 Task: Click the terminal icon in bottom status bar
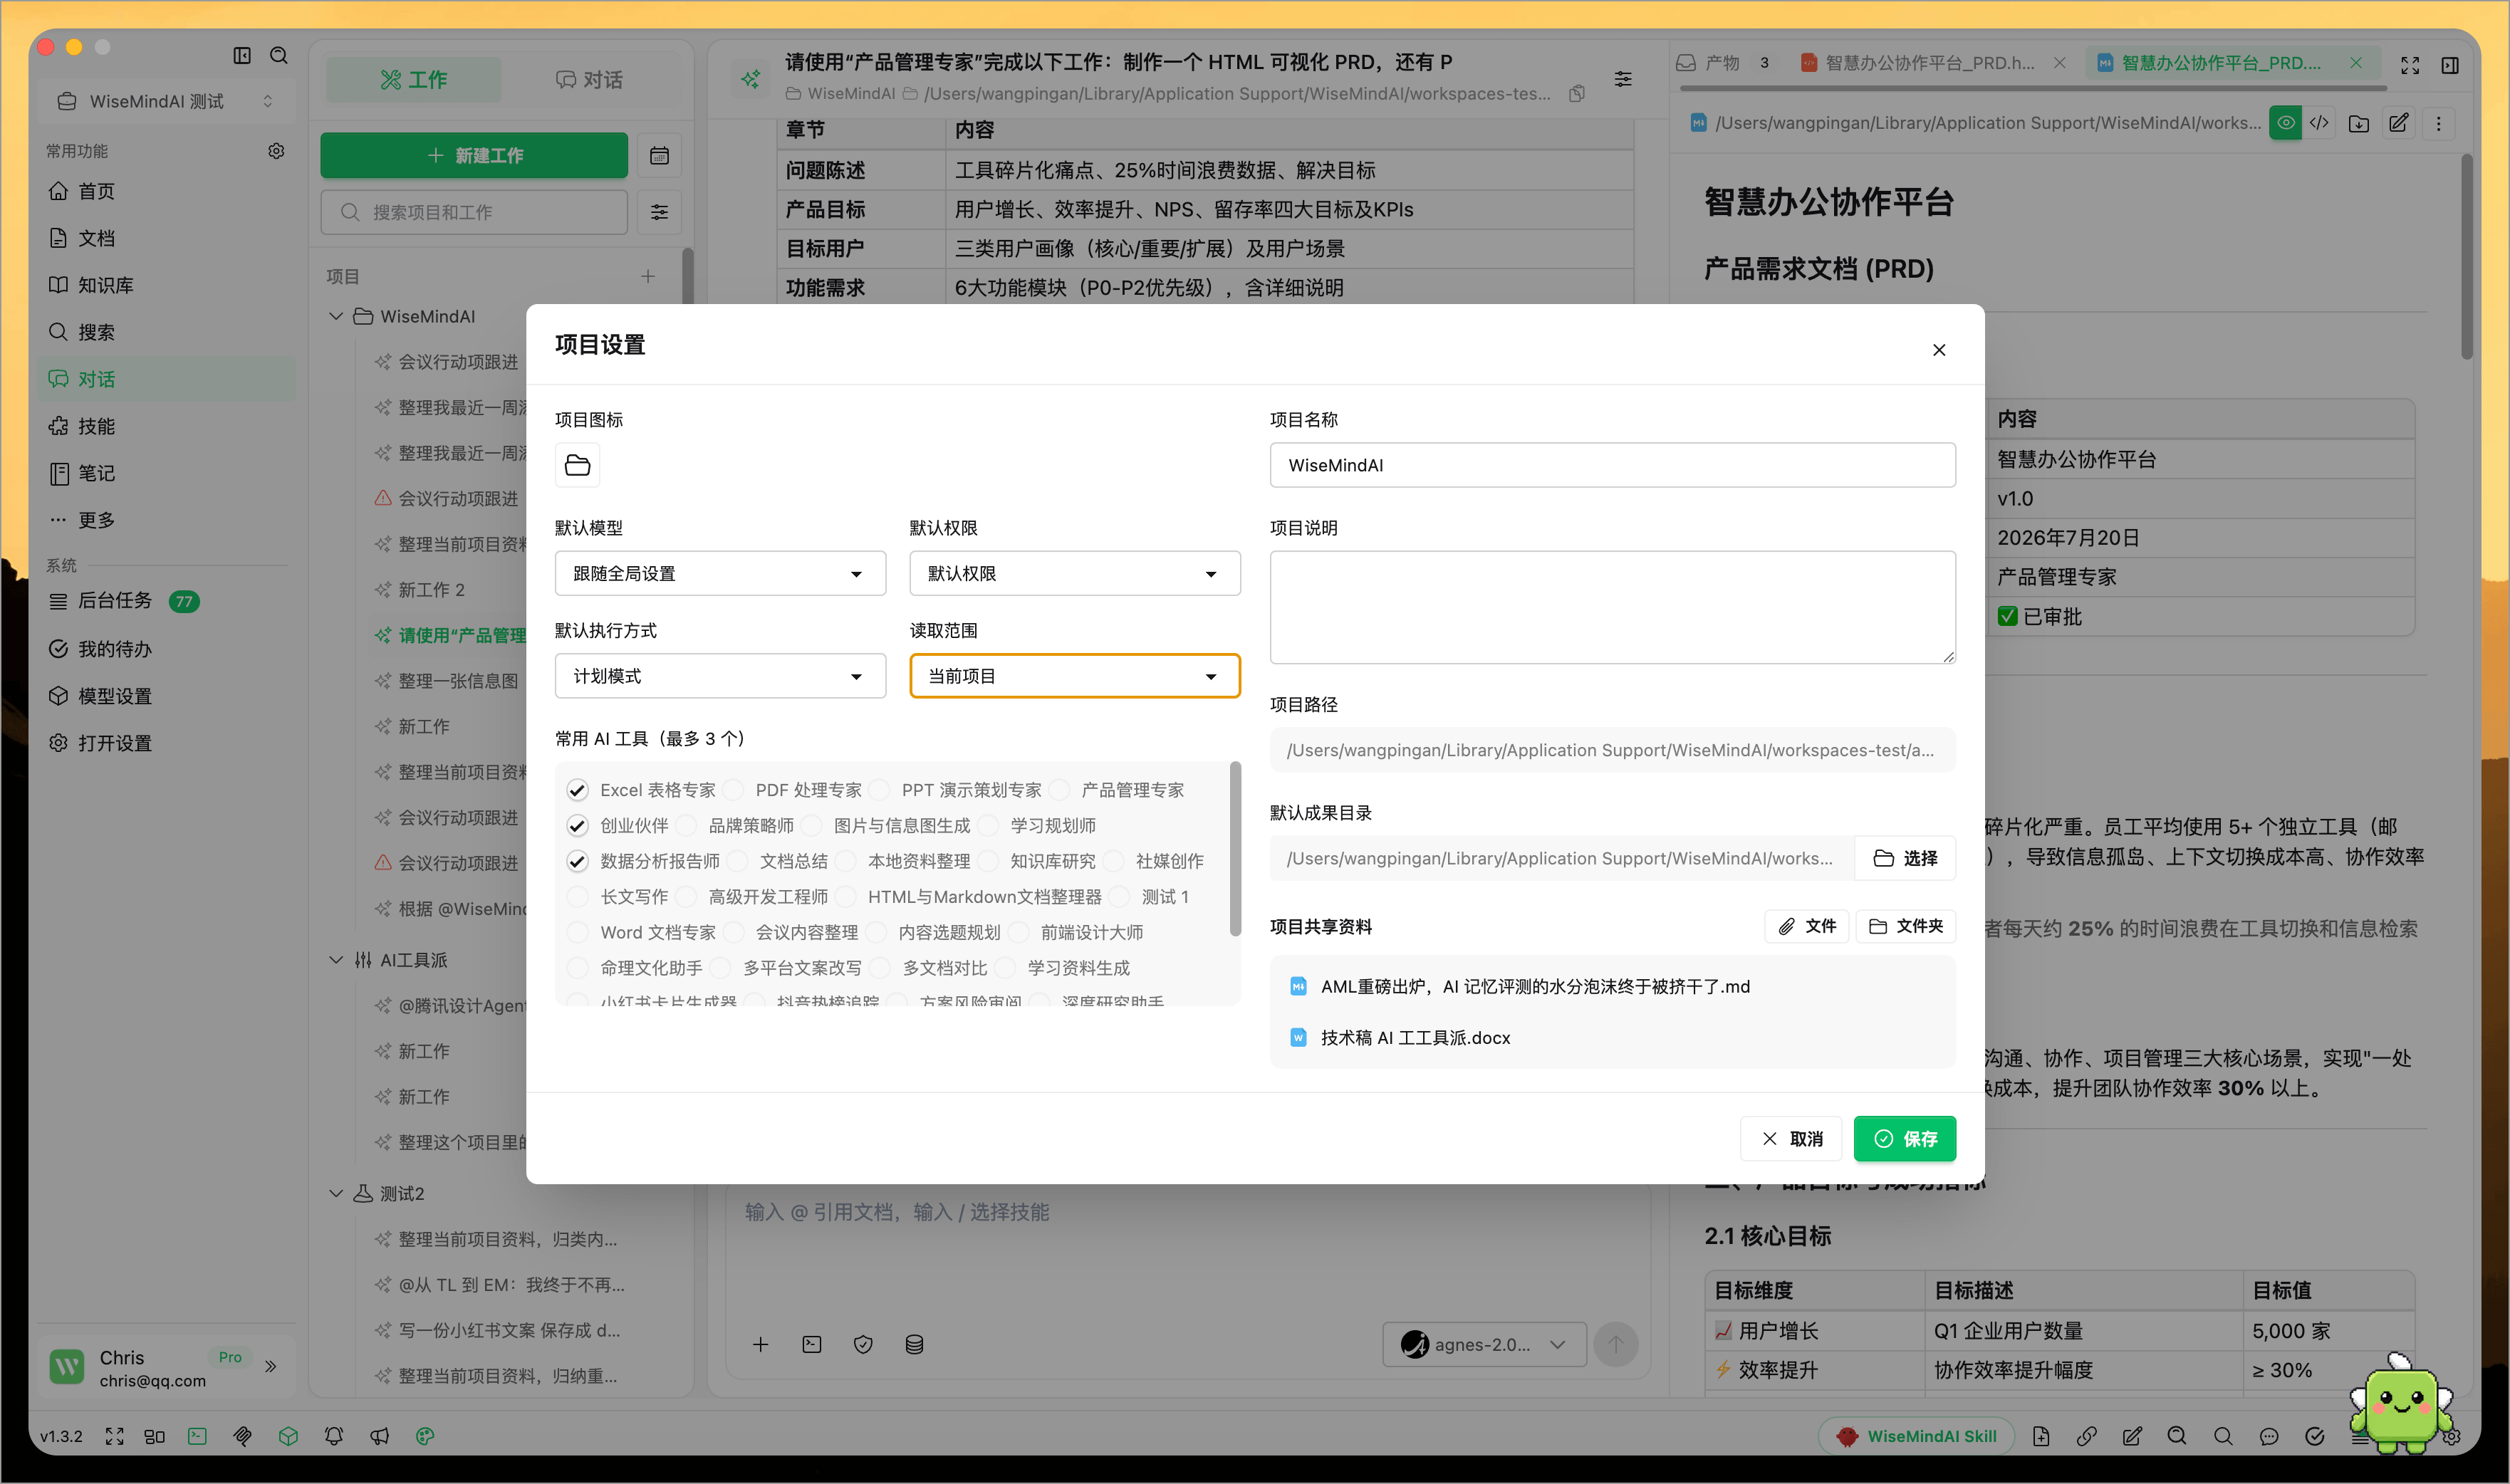[197, 1436]
